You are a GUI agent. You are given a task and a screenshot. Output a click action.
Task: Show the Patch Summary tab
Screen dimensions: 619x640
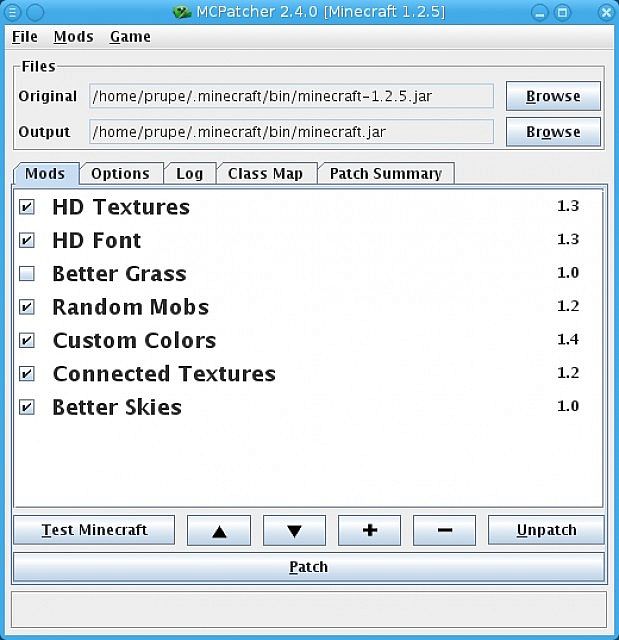pos(385,174)
